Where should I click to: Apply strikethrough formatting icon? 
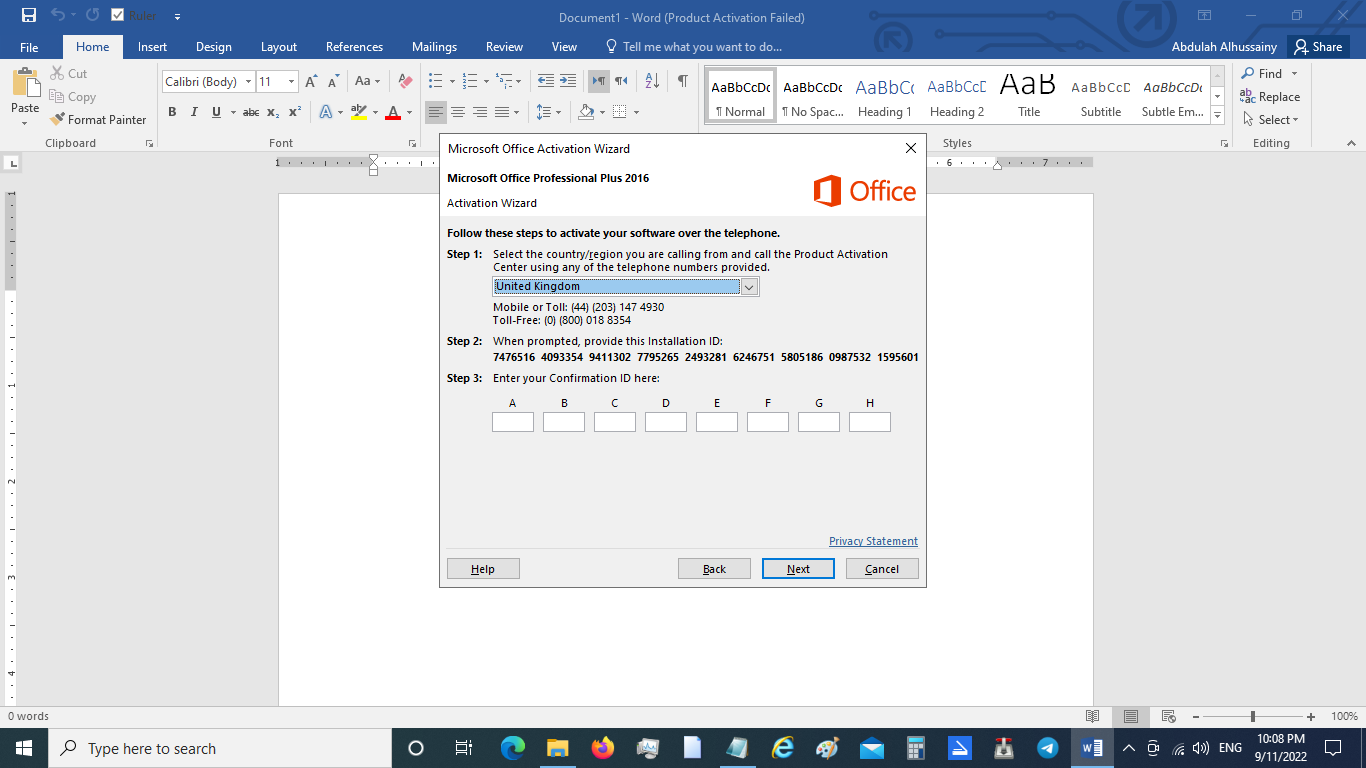(251, 112)
